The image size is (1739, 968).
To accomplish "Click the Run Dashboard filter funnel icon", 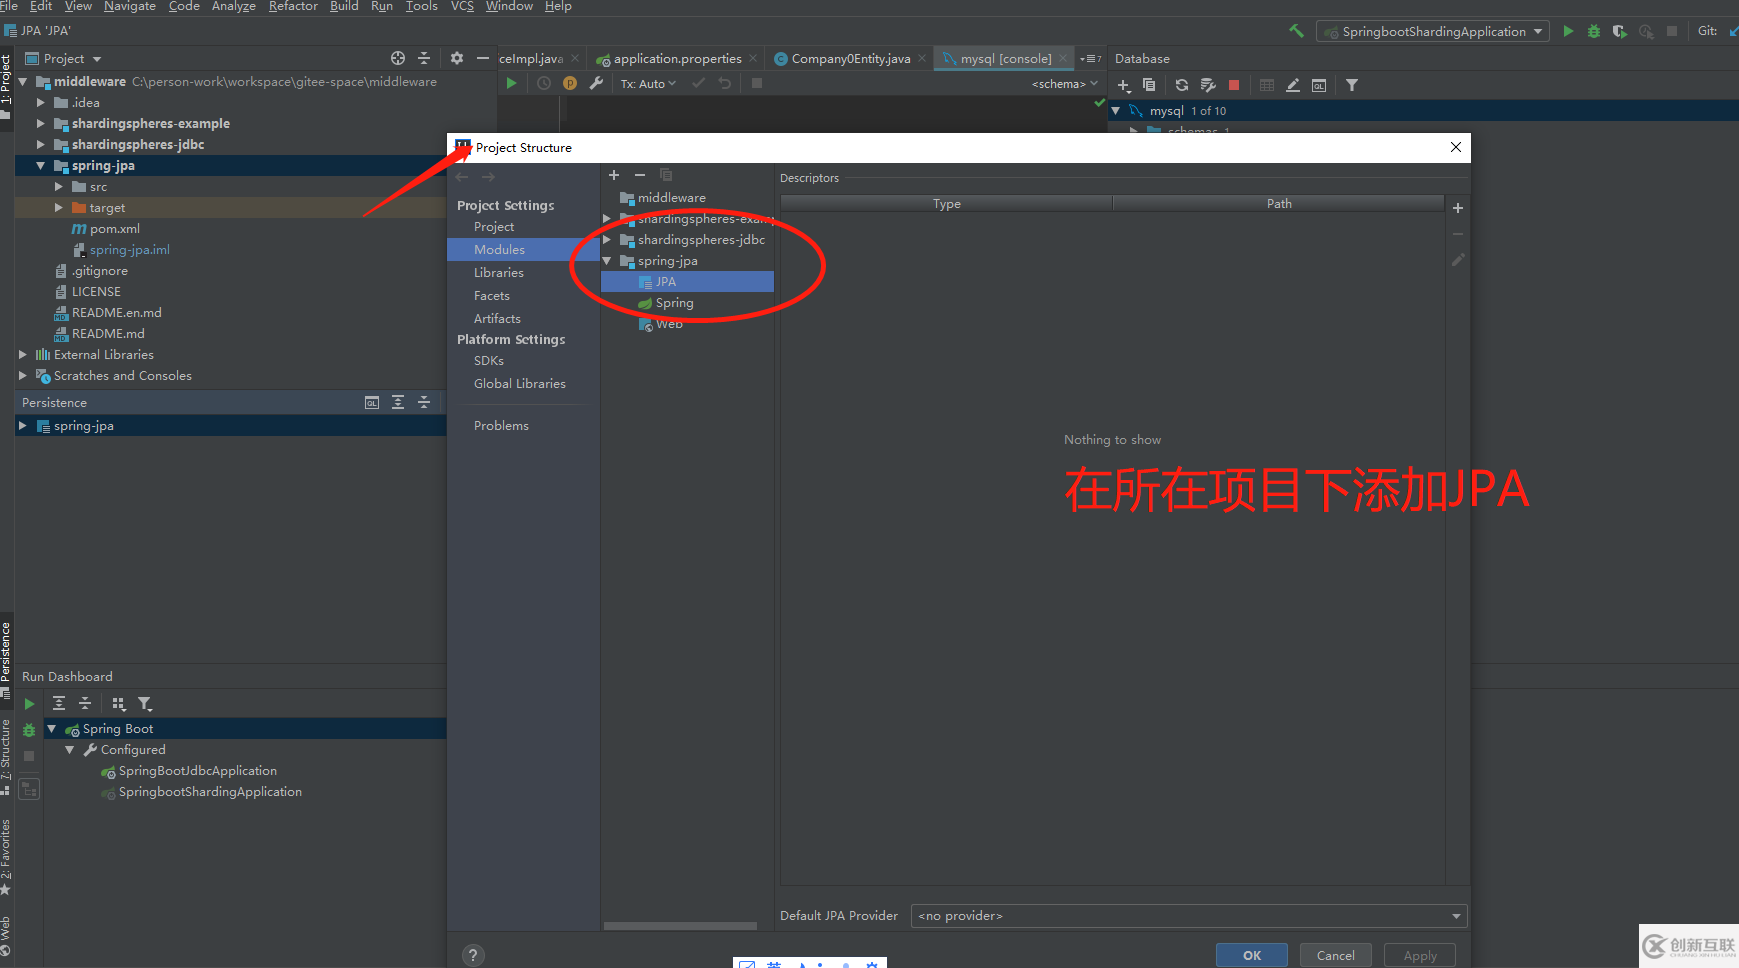I will [145, 704].
